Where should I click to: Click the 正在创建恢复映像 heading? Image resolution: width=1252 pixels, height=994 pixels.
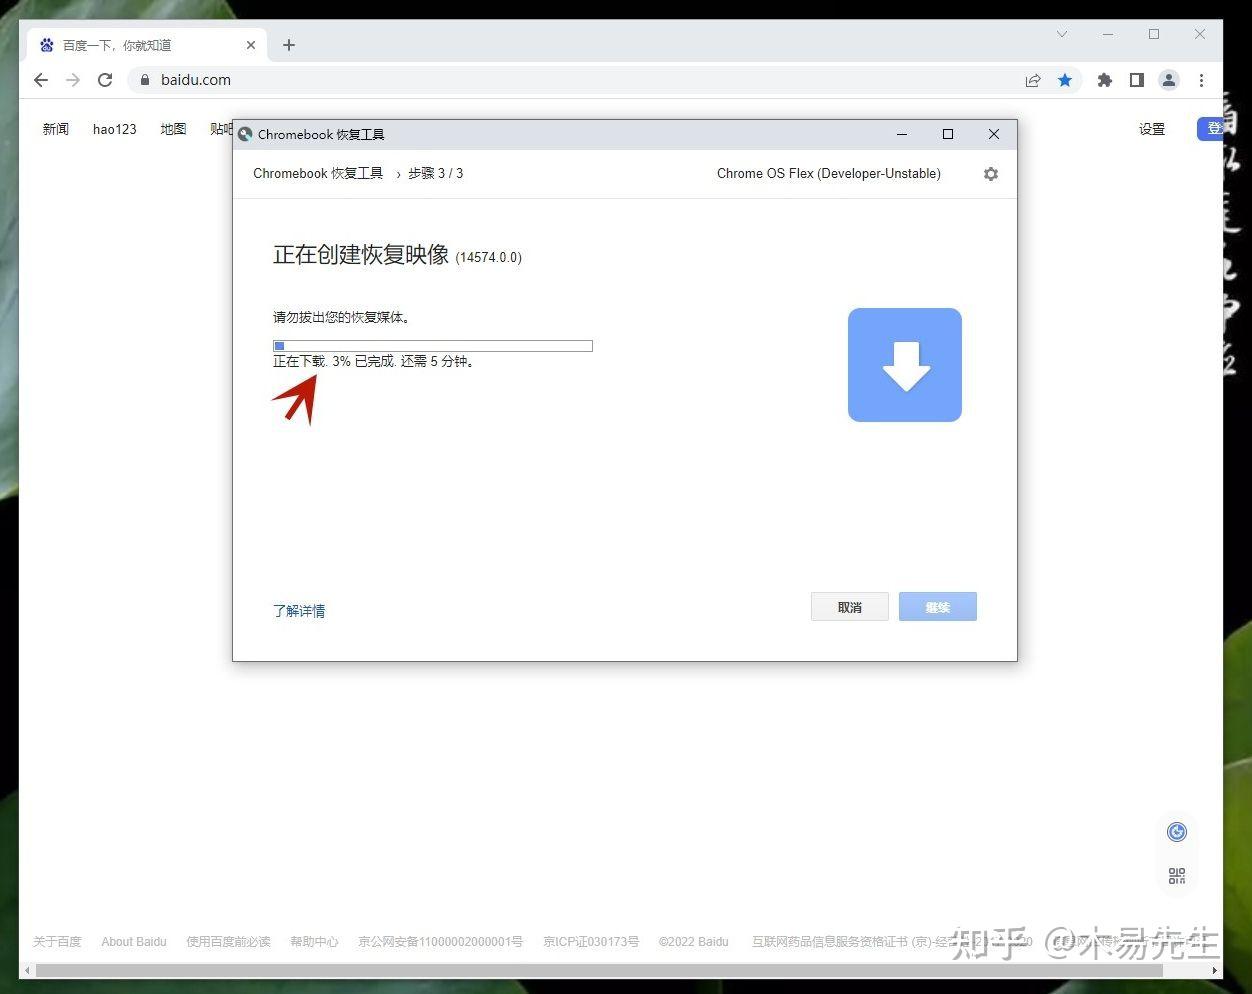[x=361, y=255]
